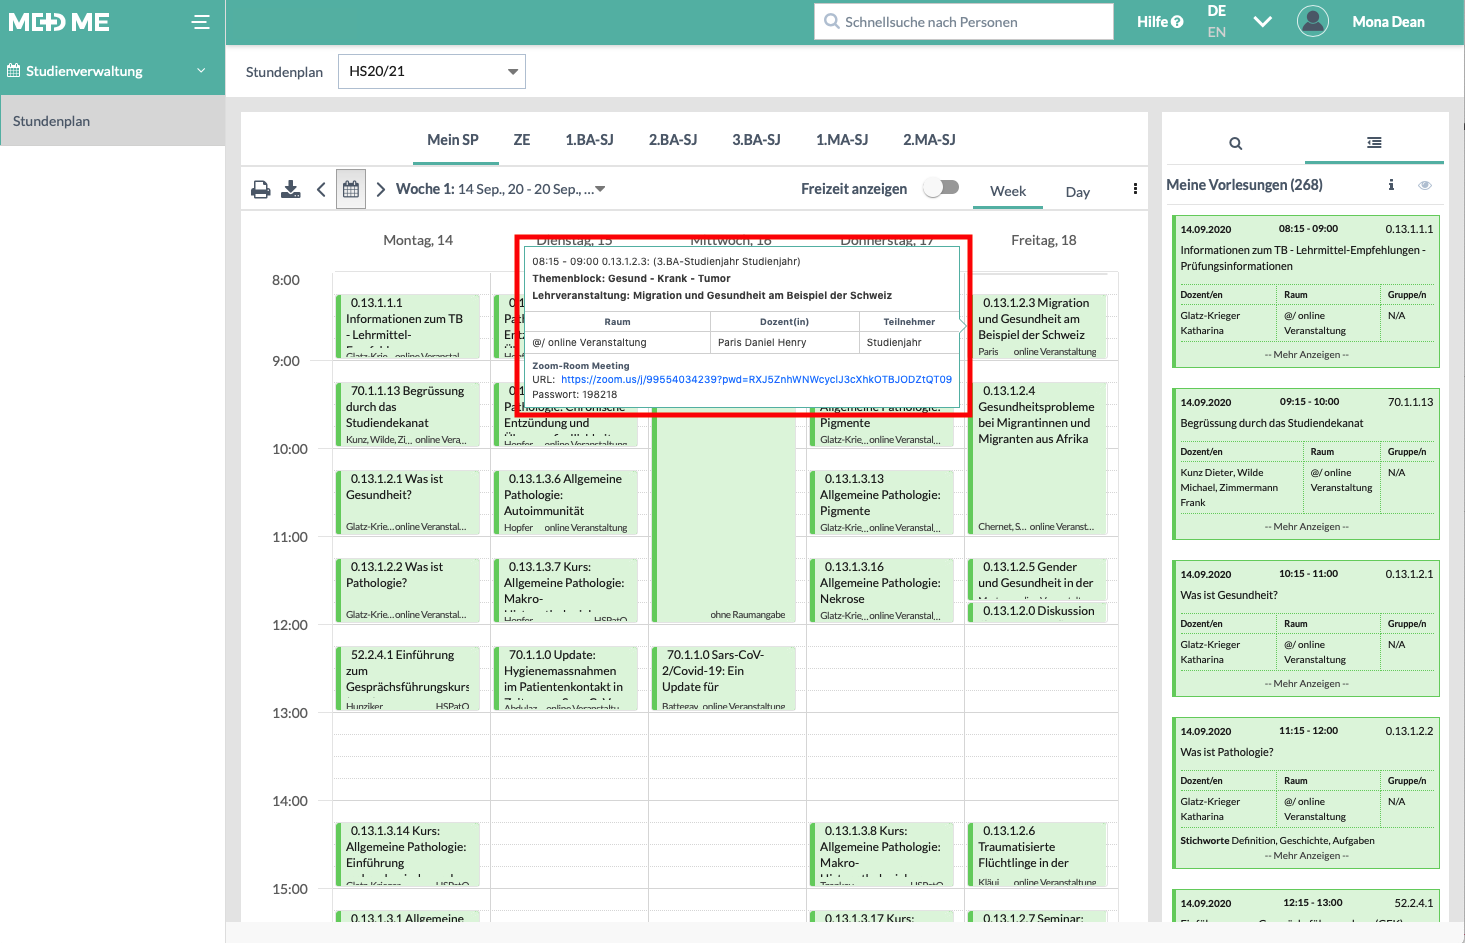This screenshot has width=1465, height=943.
Task: Open the search icon in the lectures panel
Action: [x=1235, y=143]
